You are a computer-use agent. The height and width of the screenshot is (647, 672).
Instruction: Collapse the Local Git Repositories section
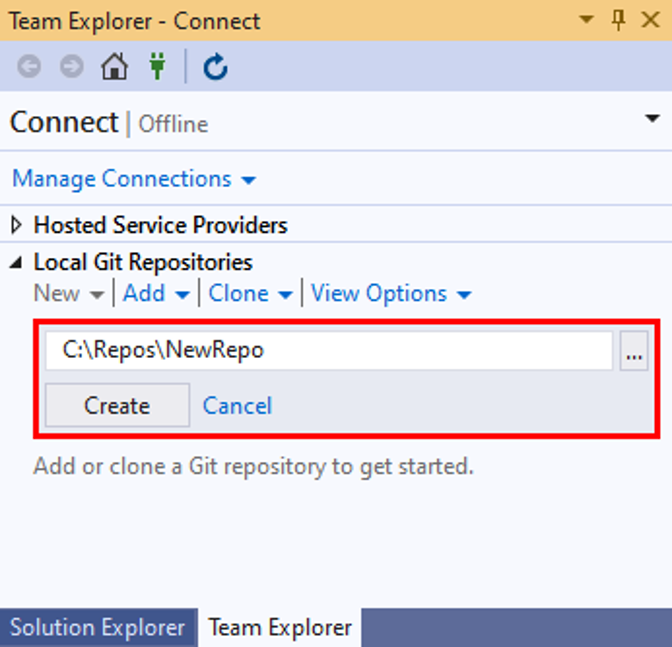tap(16, 263)
